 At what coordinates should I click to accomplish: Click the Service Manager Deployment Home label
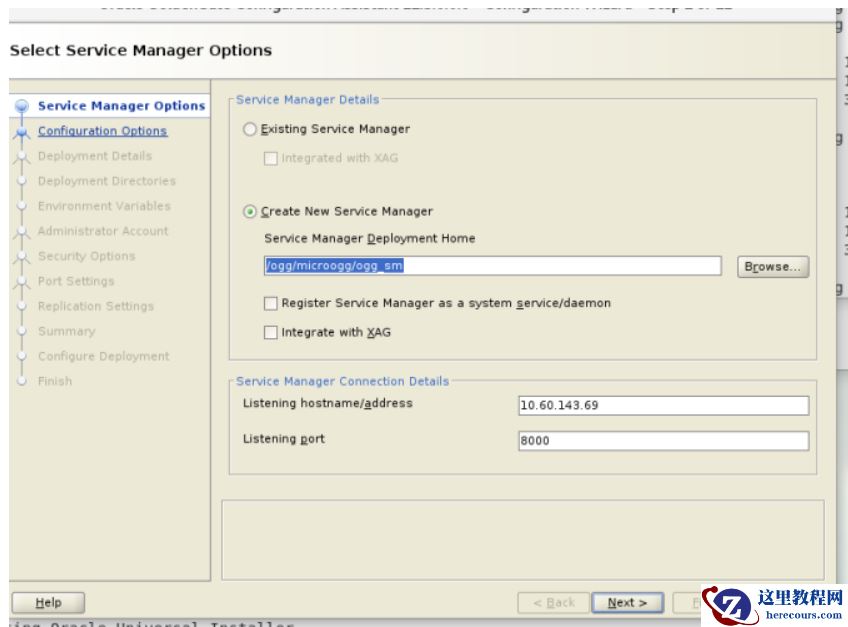[369, 239]
